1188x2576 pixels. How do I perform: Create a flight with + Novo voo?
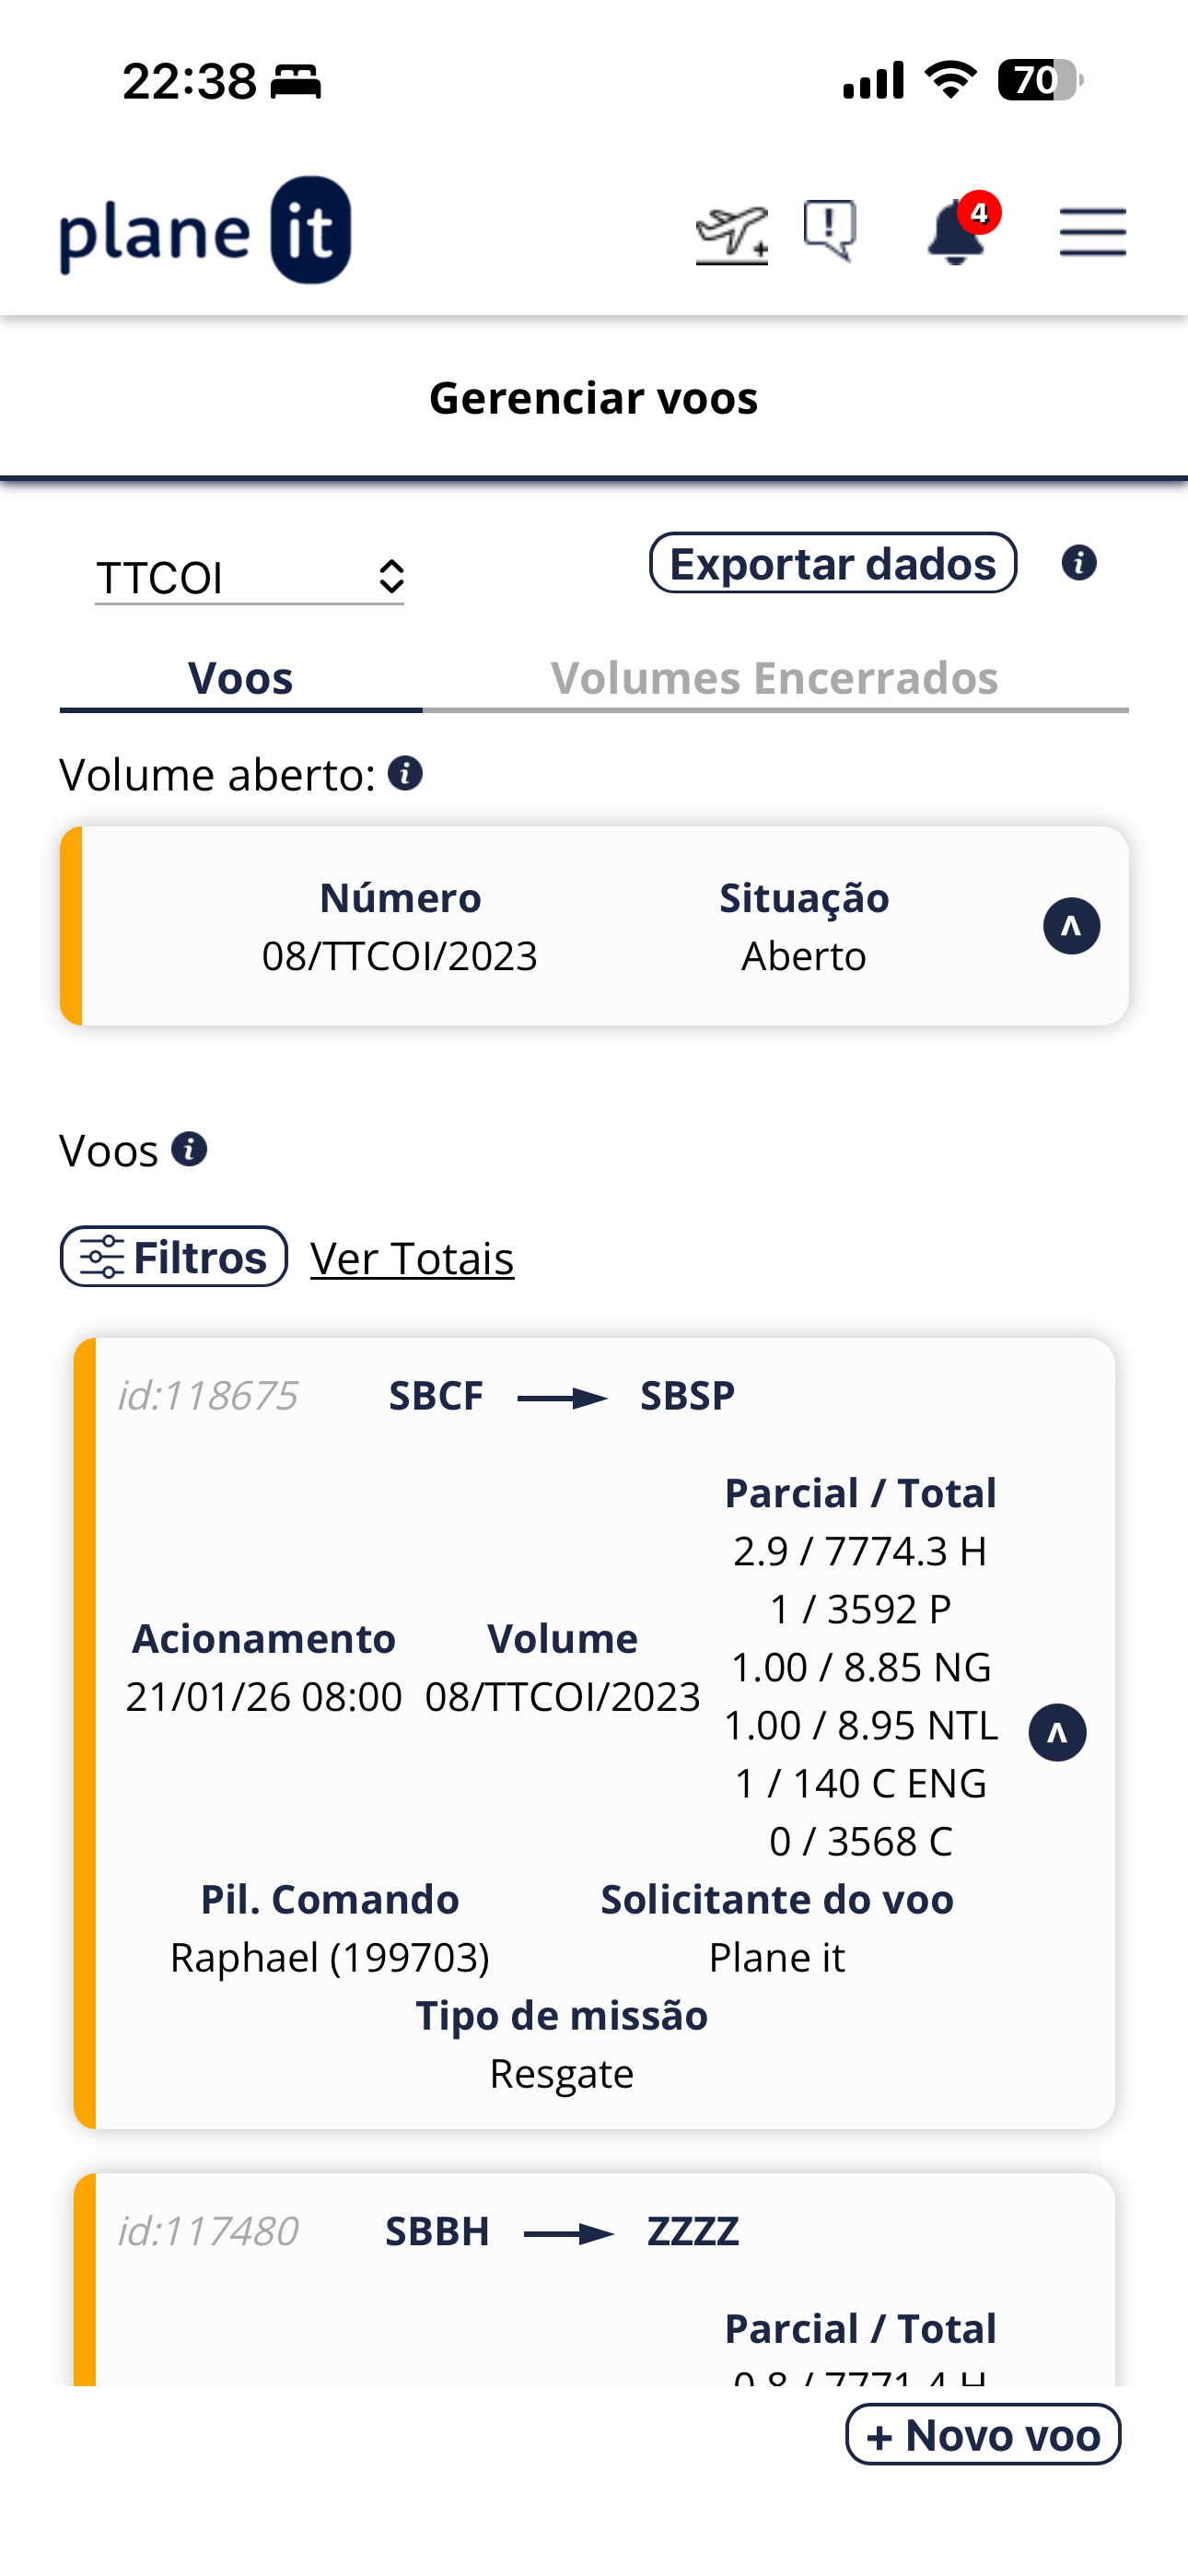click(x=983, y=2435)
